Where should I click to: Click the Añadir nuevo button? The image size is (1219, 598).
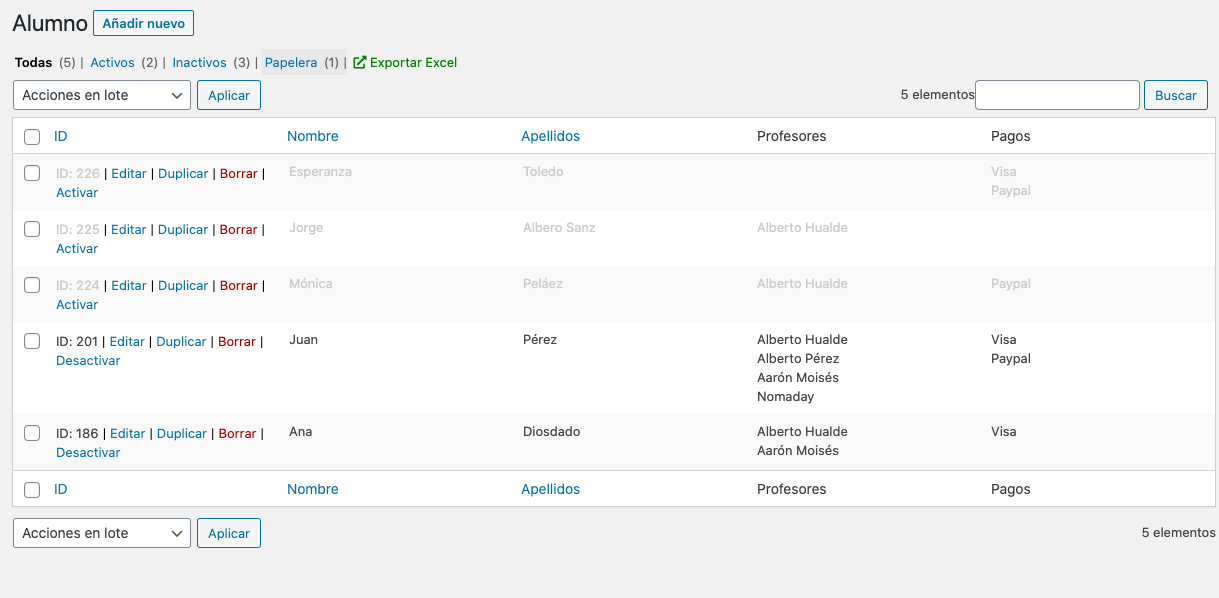[x=143, y=23]
